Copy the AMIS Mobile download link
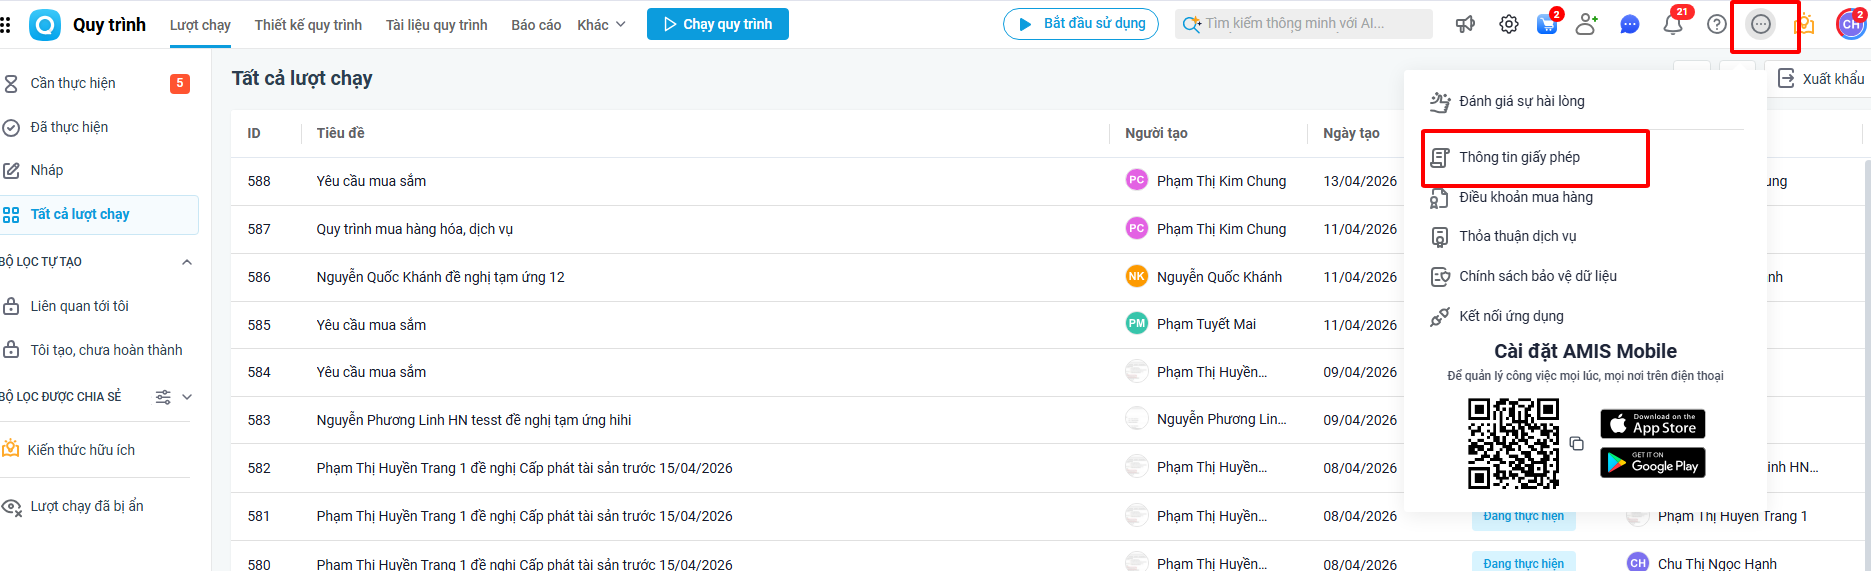 (x=1577, y=444)
